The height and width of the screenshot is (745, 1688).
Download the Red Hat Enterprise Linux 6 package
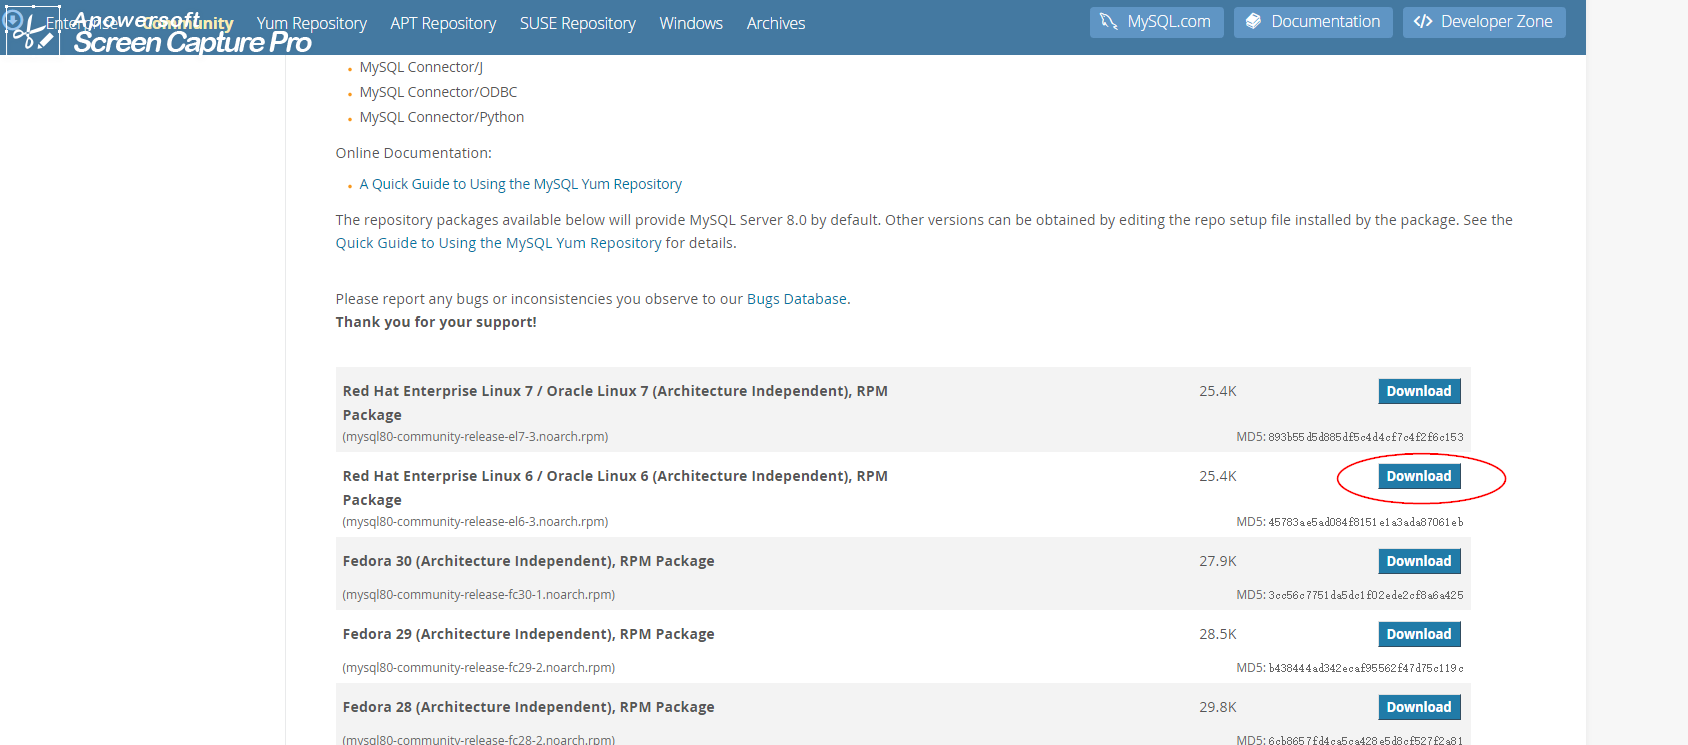tap(1419, 476)
